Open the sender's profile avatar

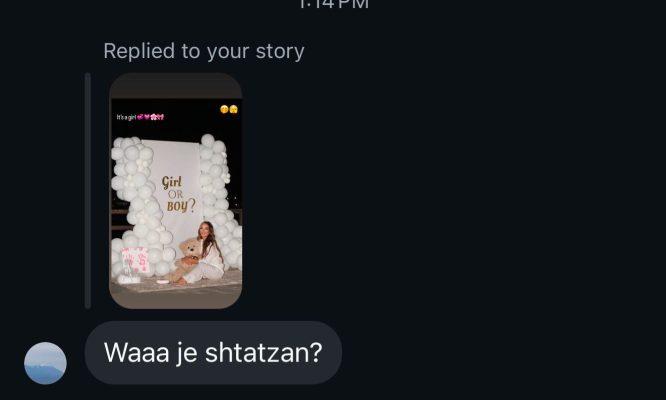(45, 363)
